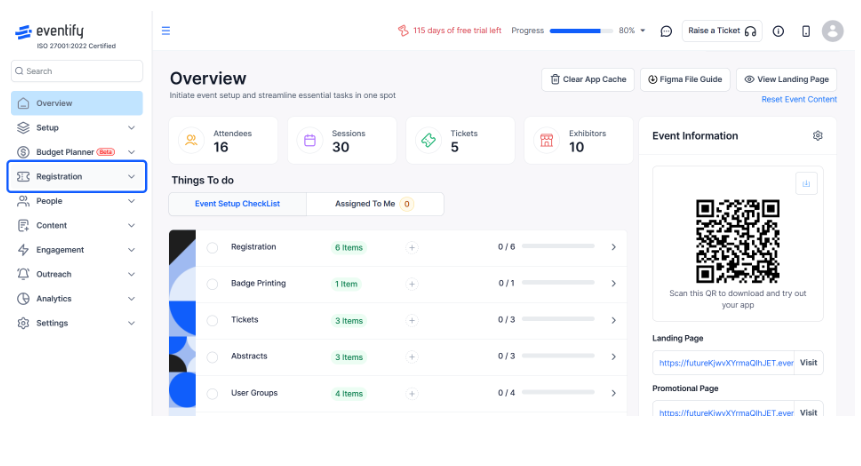This screenshot has height=466, width=861.
Task: Mark the Abstracts checklist circle
Action: [212, 357]
